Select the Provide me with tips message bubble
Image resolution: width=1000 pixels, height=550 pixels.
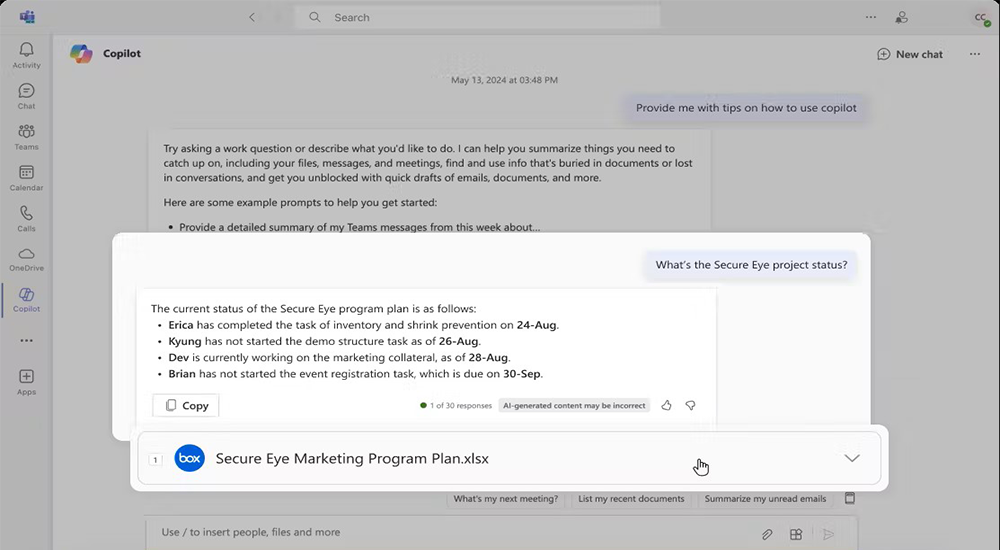coord(746,108)
